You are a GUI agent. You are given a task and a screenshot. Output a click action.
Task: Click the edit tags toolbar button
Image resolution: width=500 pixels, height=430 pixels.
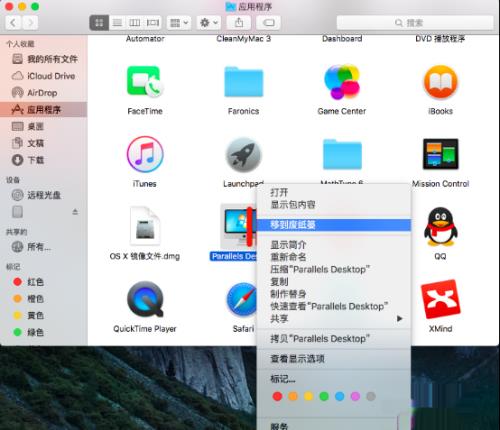[268, 23]
